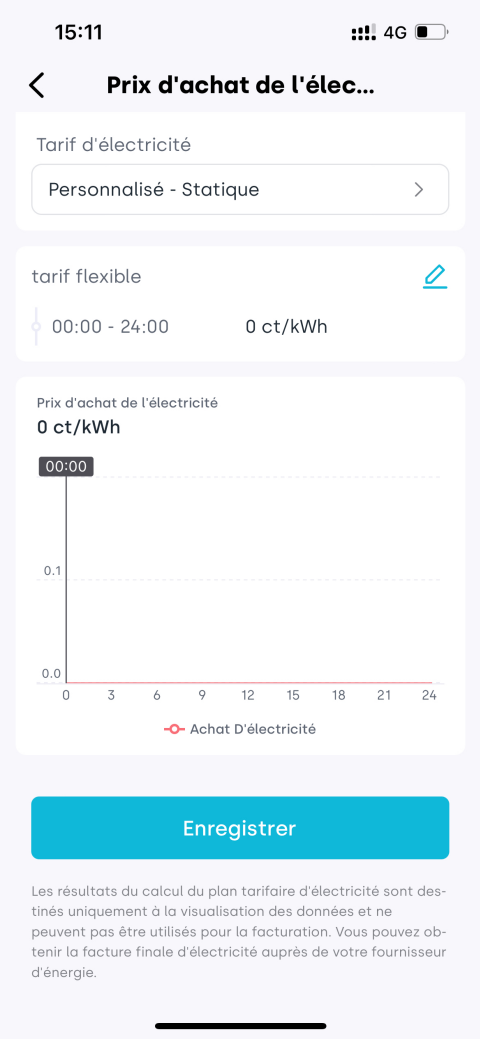480x1039 pixels.
Task: Tap the Enregistrer button
Action: (x=240, y=828)
